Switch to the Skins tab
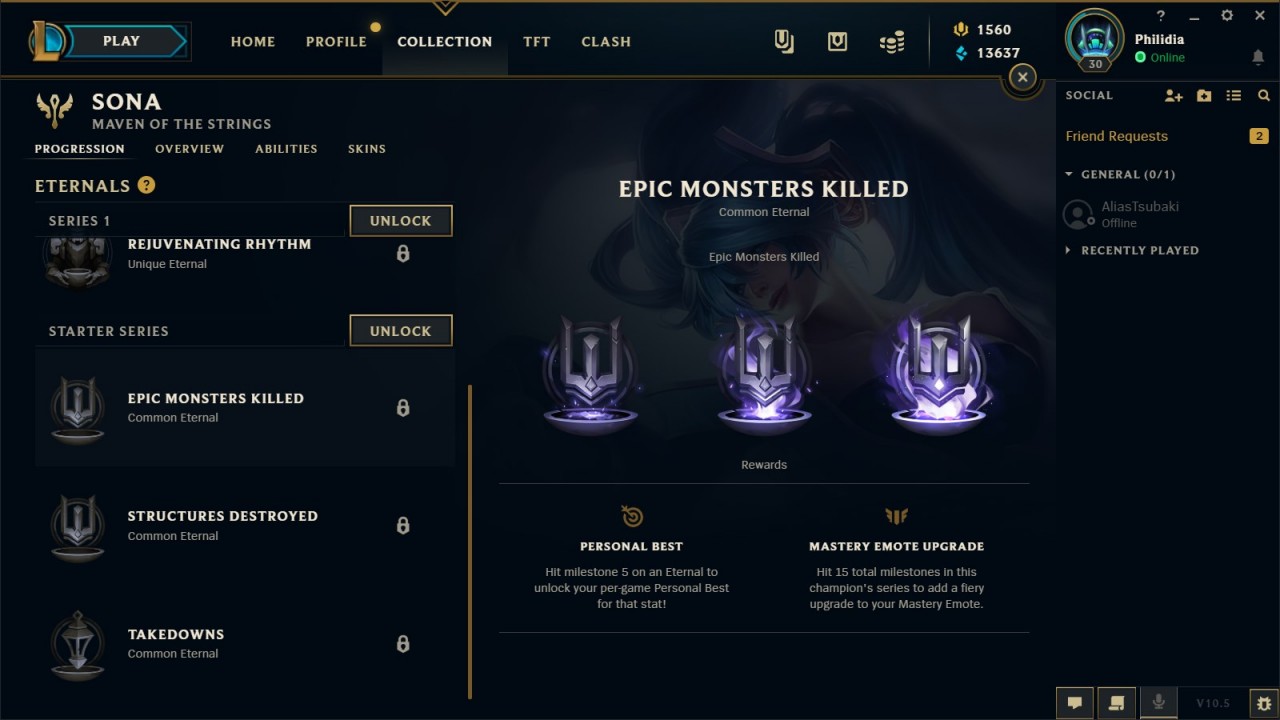Image resolution: width=1280 pixels, height=720 pixels. coord(367,149)
